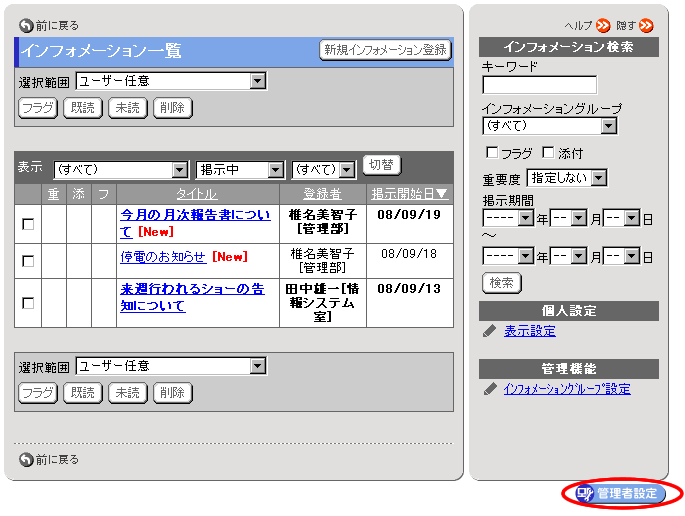
Task: Open end-date day dropdown in 掲示期間
Action: point(622,256)
